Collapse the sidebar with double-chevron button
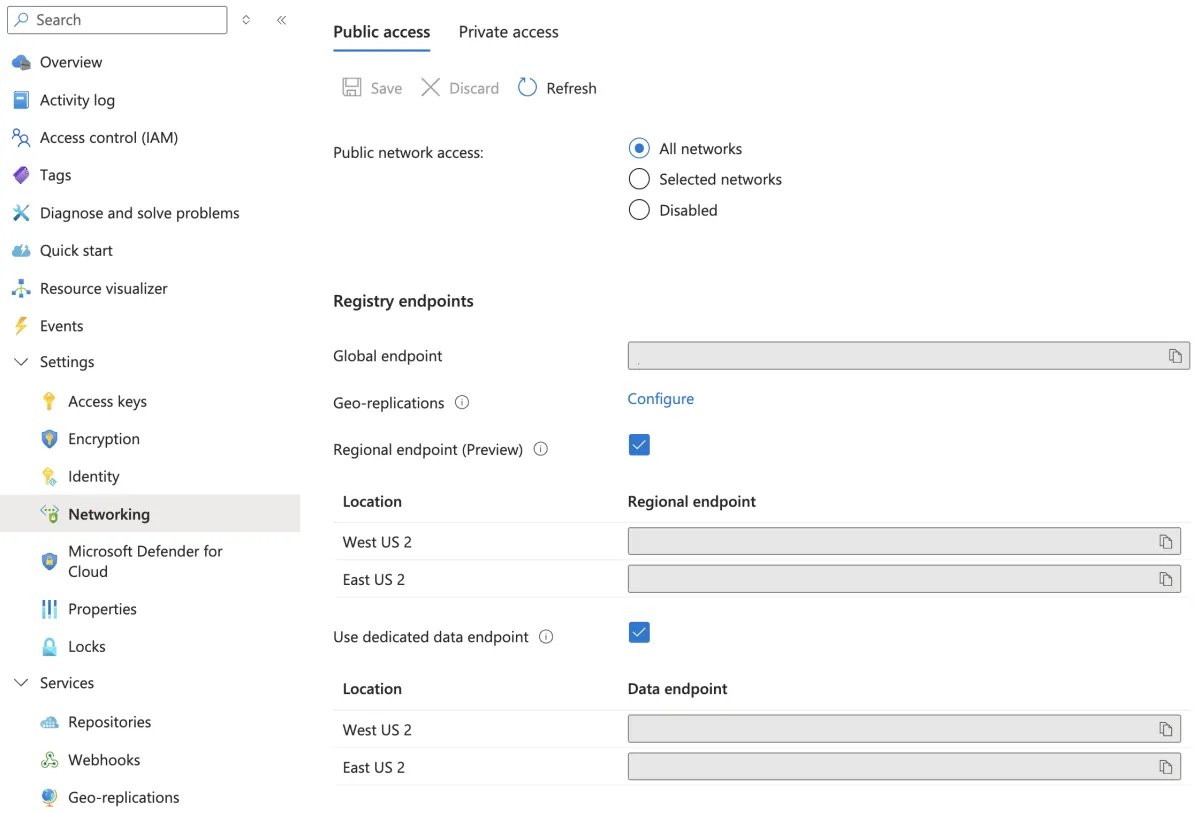This screenshot has height=814, width=1200. pos(282,20)
